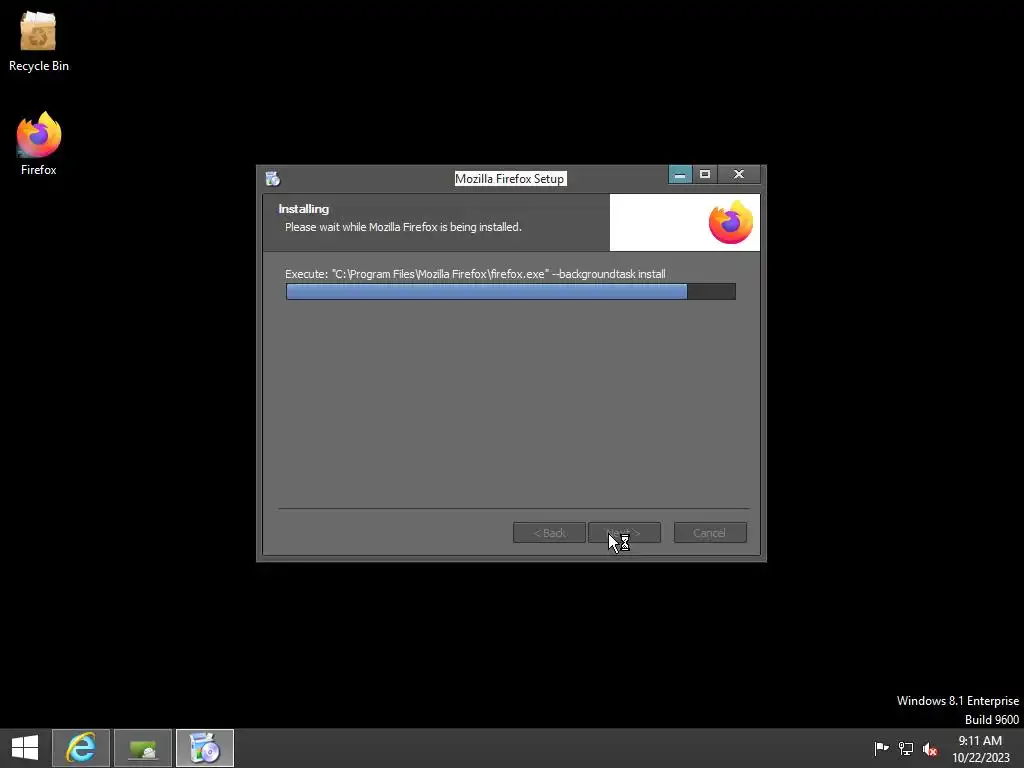Maximize the Mozilla Firefox Setup window
The width and height of the screenshot is (1024, 768).
(x=705, y=174)
